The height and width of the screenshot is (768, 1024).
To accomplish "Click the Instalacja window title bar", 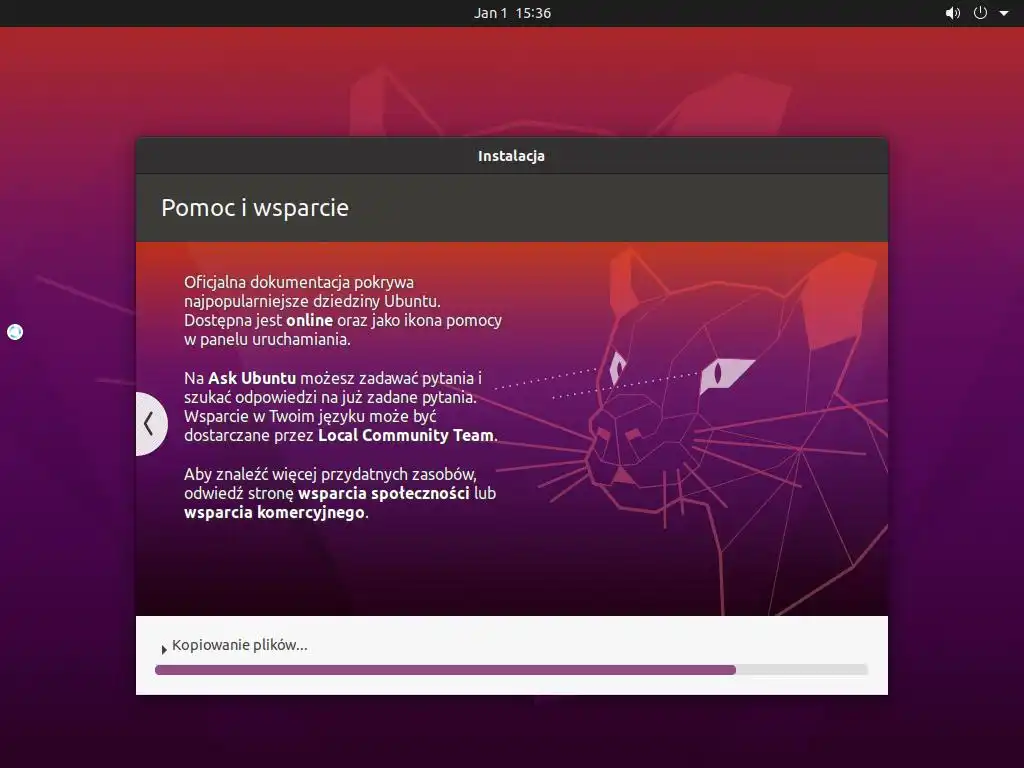I will [x=511, y=156].
